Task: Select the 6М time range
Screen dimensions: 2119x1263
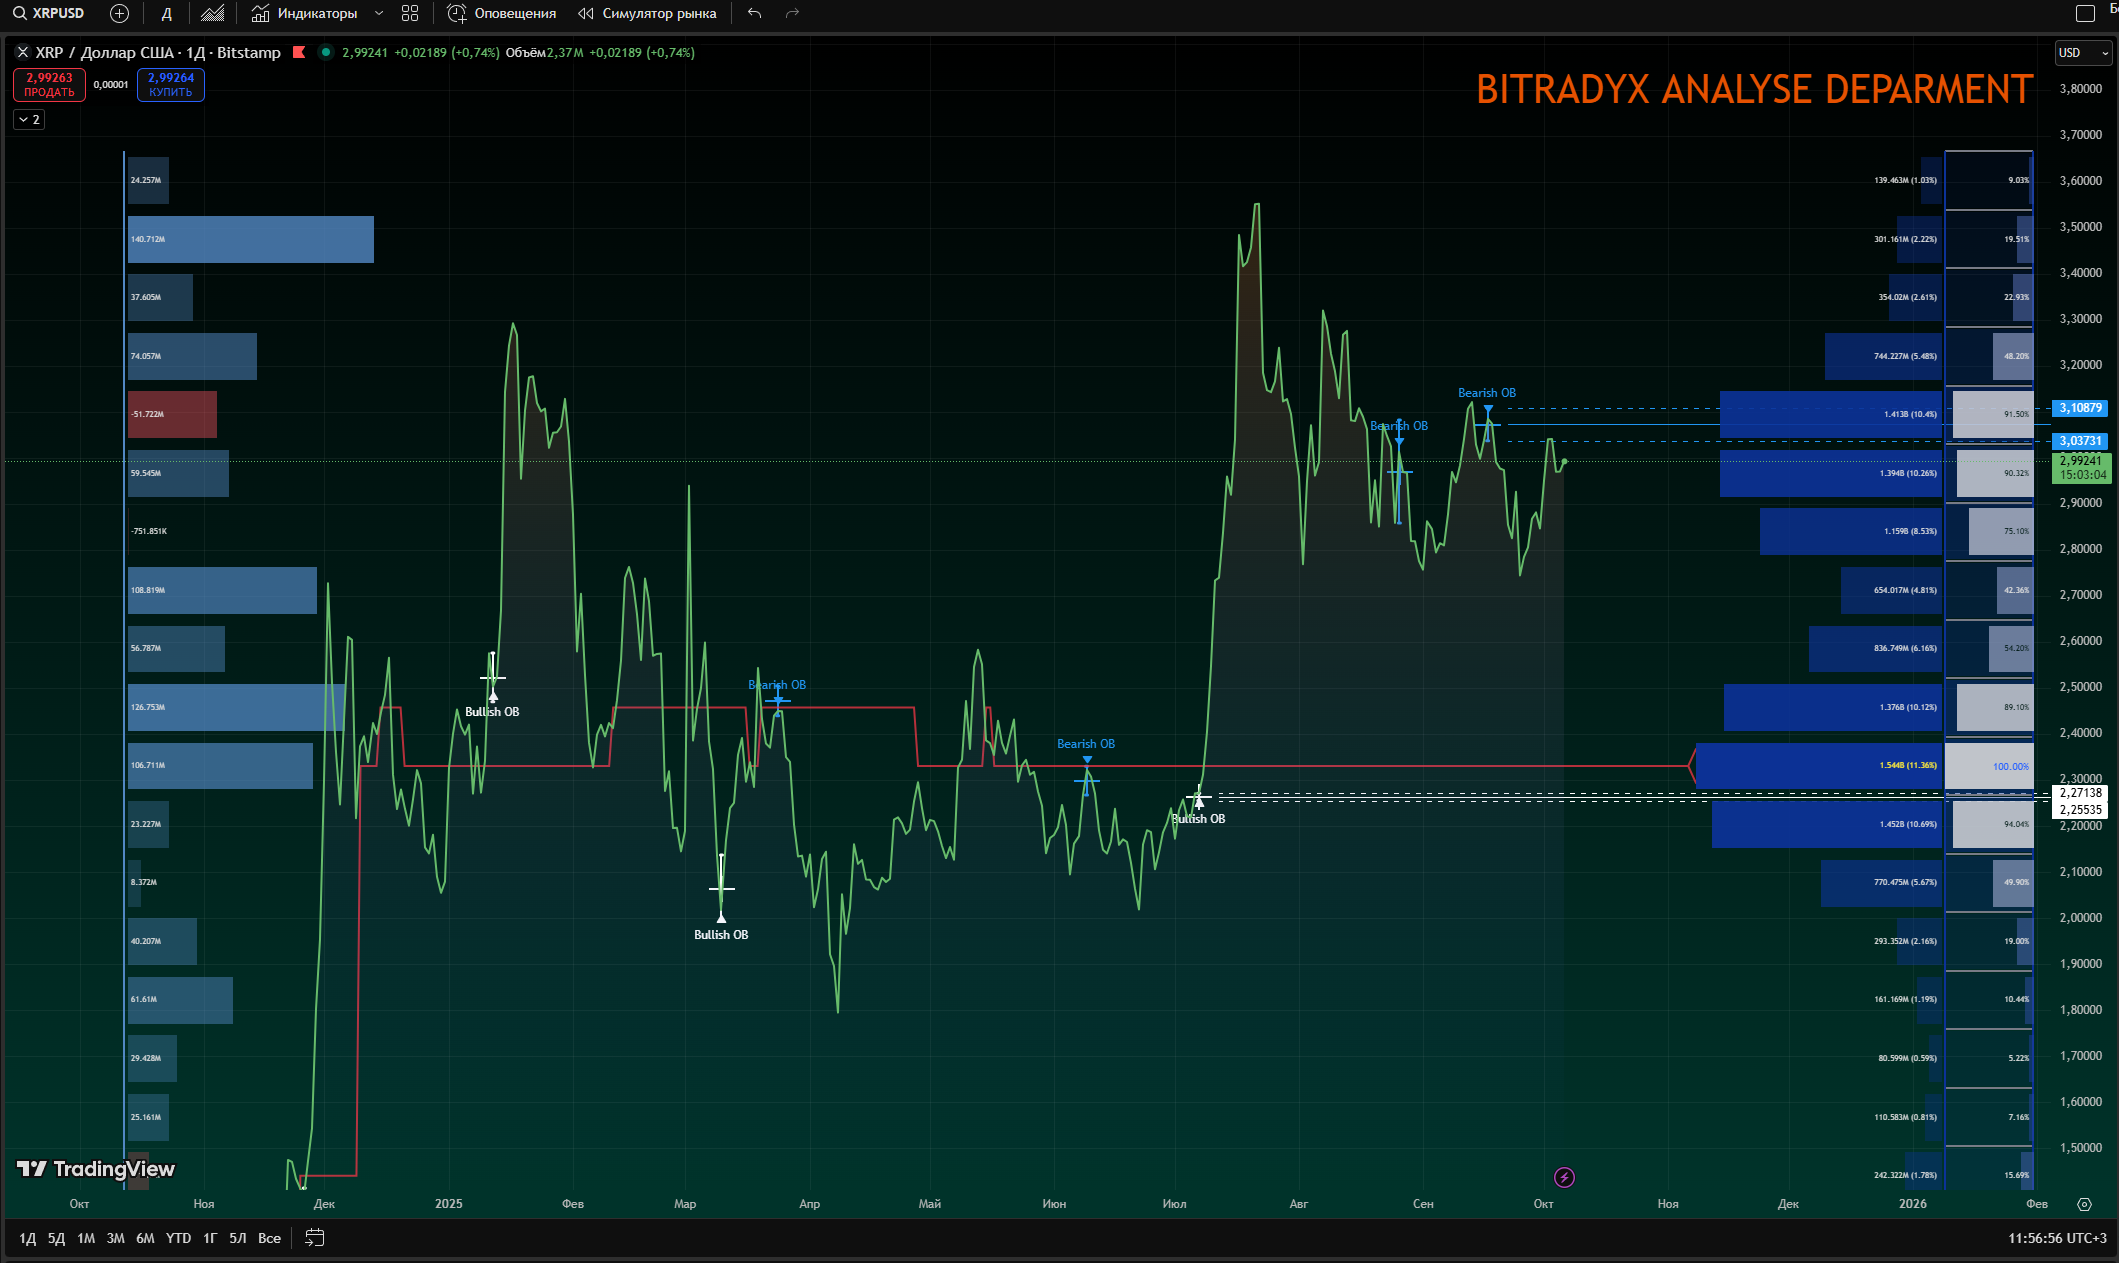Action: tap(145, 1238)
